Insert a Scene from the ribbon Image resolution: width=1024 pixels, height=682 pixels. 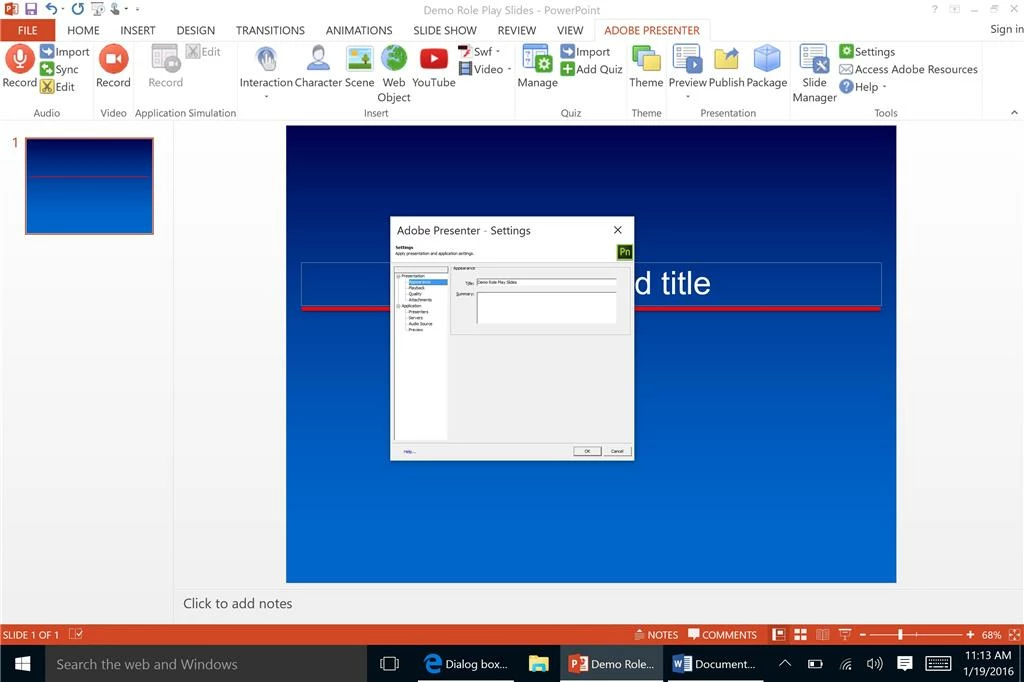(359, 66)
